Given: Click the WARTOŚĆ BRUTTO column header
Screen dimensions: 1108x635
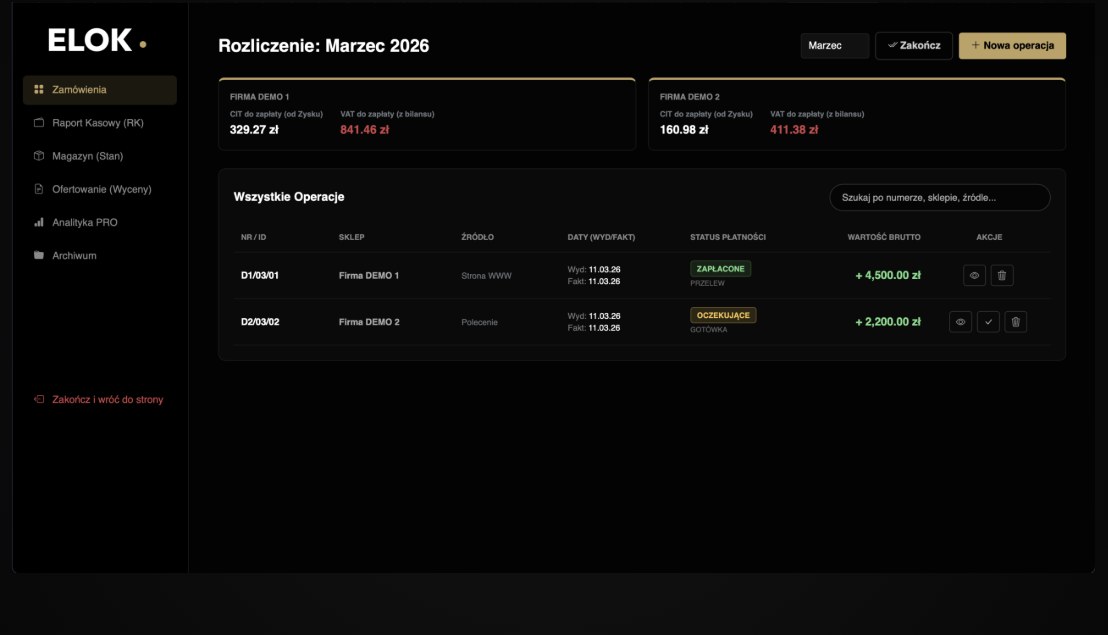Looking at the screenshot, I should (x=884, y=237).
